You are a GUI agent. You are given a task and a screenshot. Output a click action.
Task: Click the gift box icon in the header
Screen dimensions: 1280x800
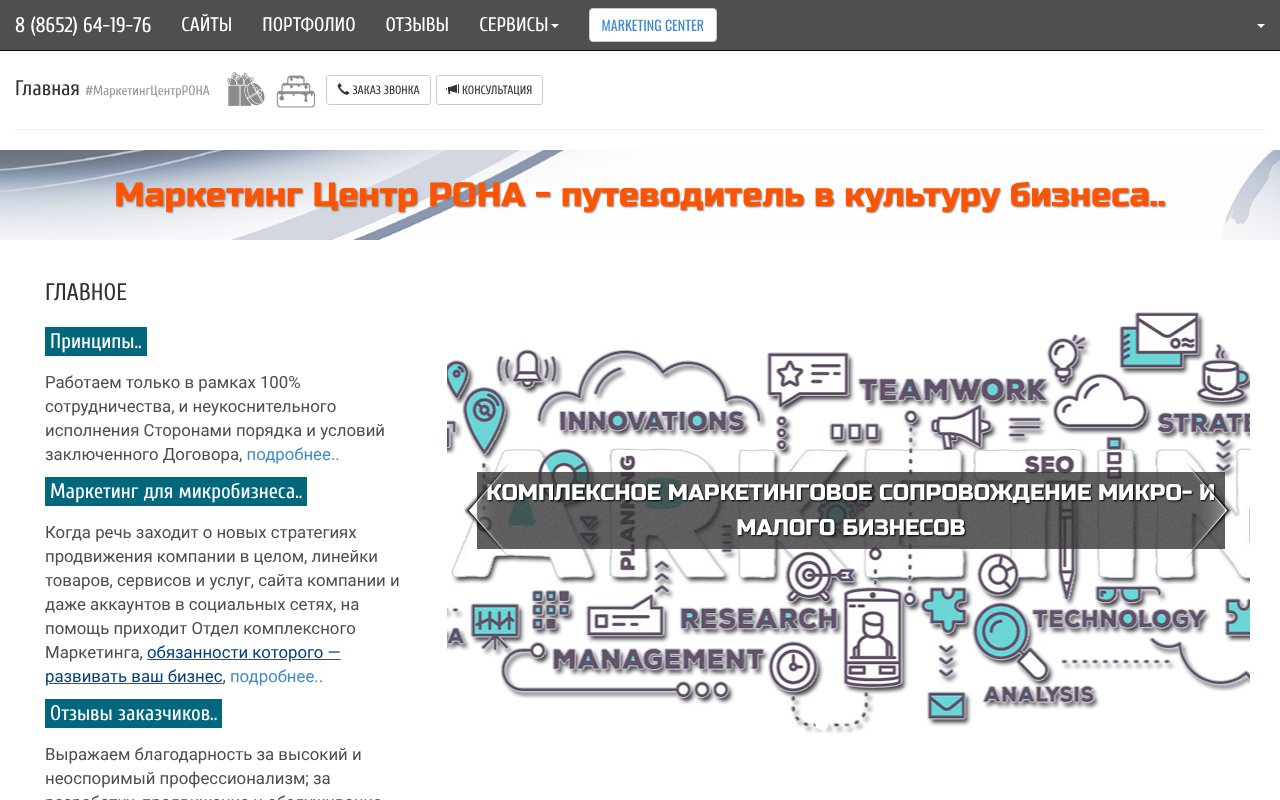(244, 89)
